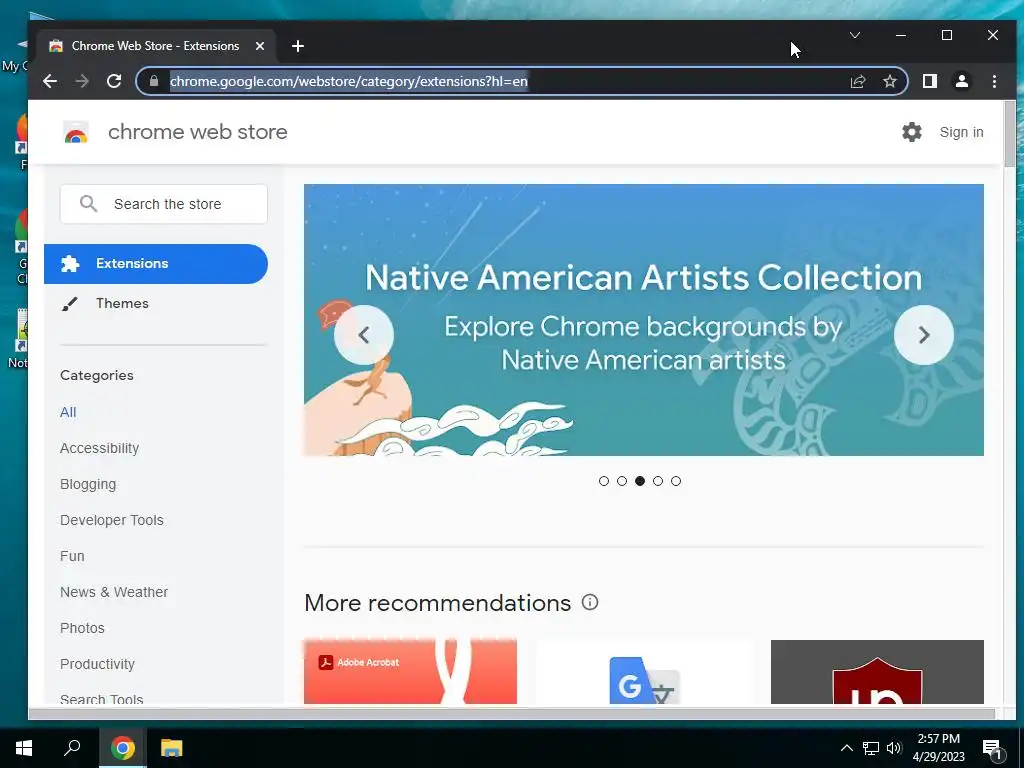
Task: Close the Chrome Web Store tab
Action: point(260,46)
